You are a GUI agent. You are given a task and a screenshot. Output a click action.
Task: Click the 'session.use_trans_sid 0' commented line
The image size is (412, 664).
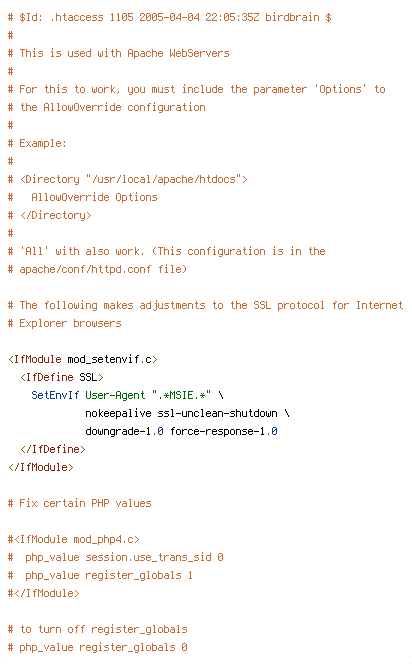coord(115,557)
